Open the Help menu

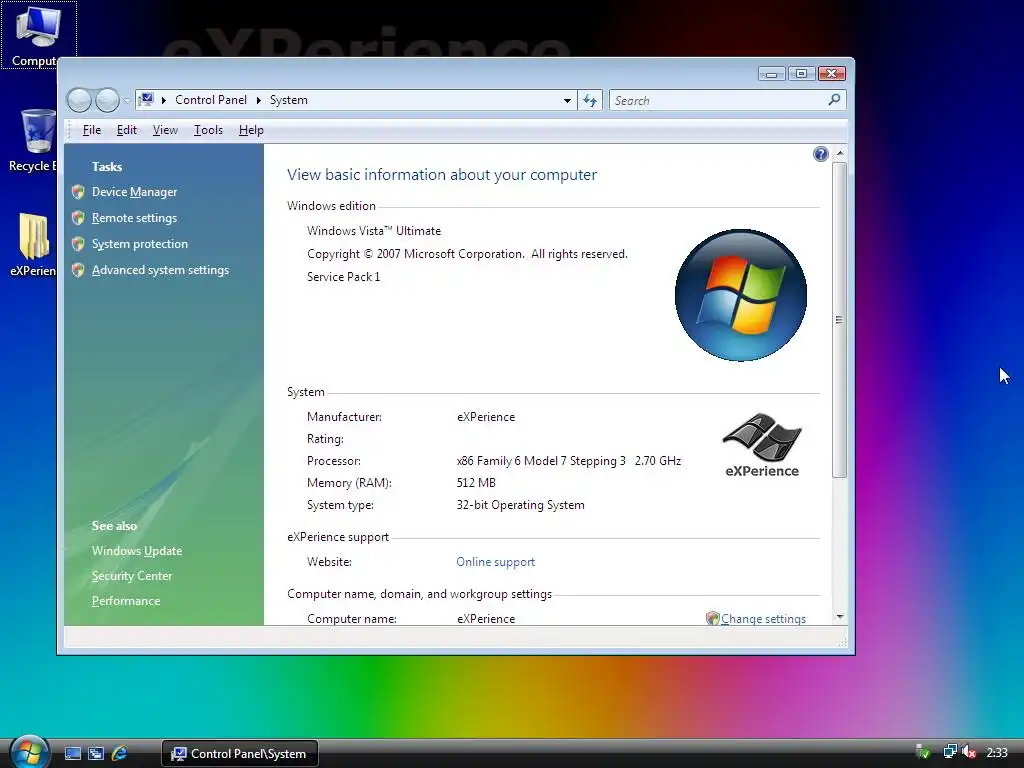pyautogui.click(x=251, y=130)
